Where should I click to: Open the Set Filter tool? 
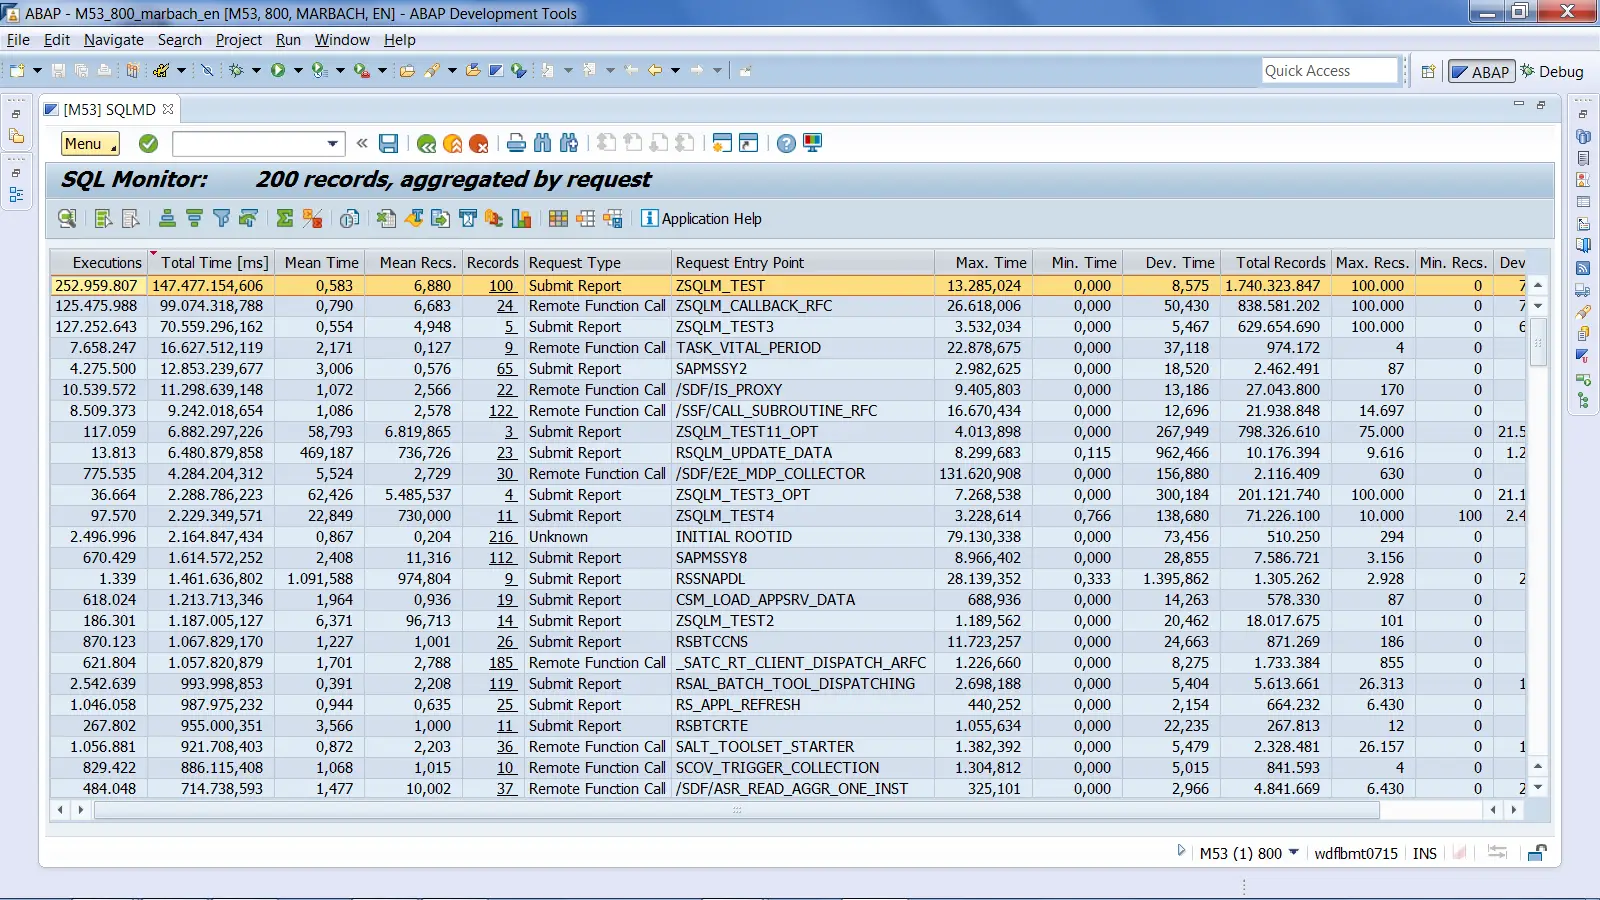click(x=222, y=218)
